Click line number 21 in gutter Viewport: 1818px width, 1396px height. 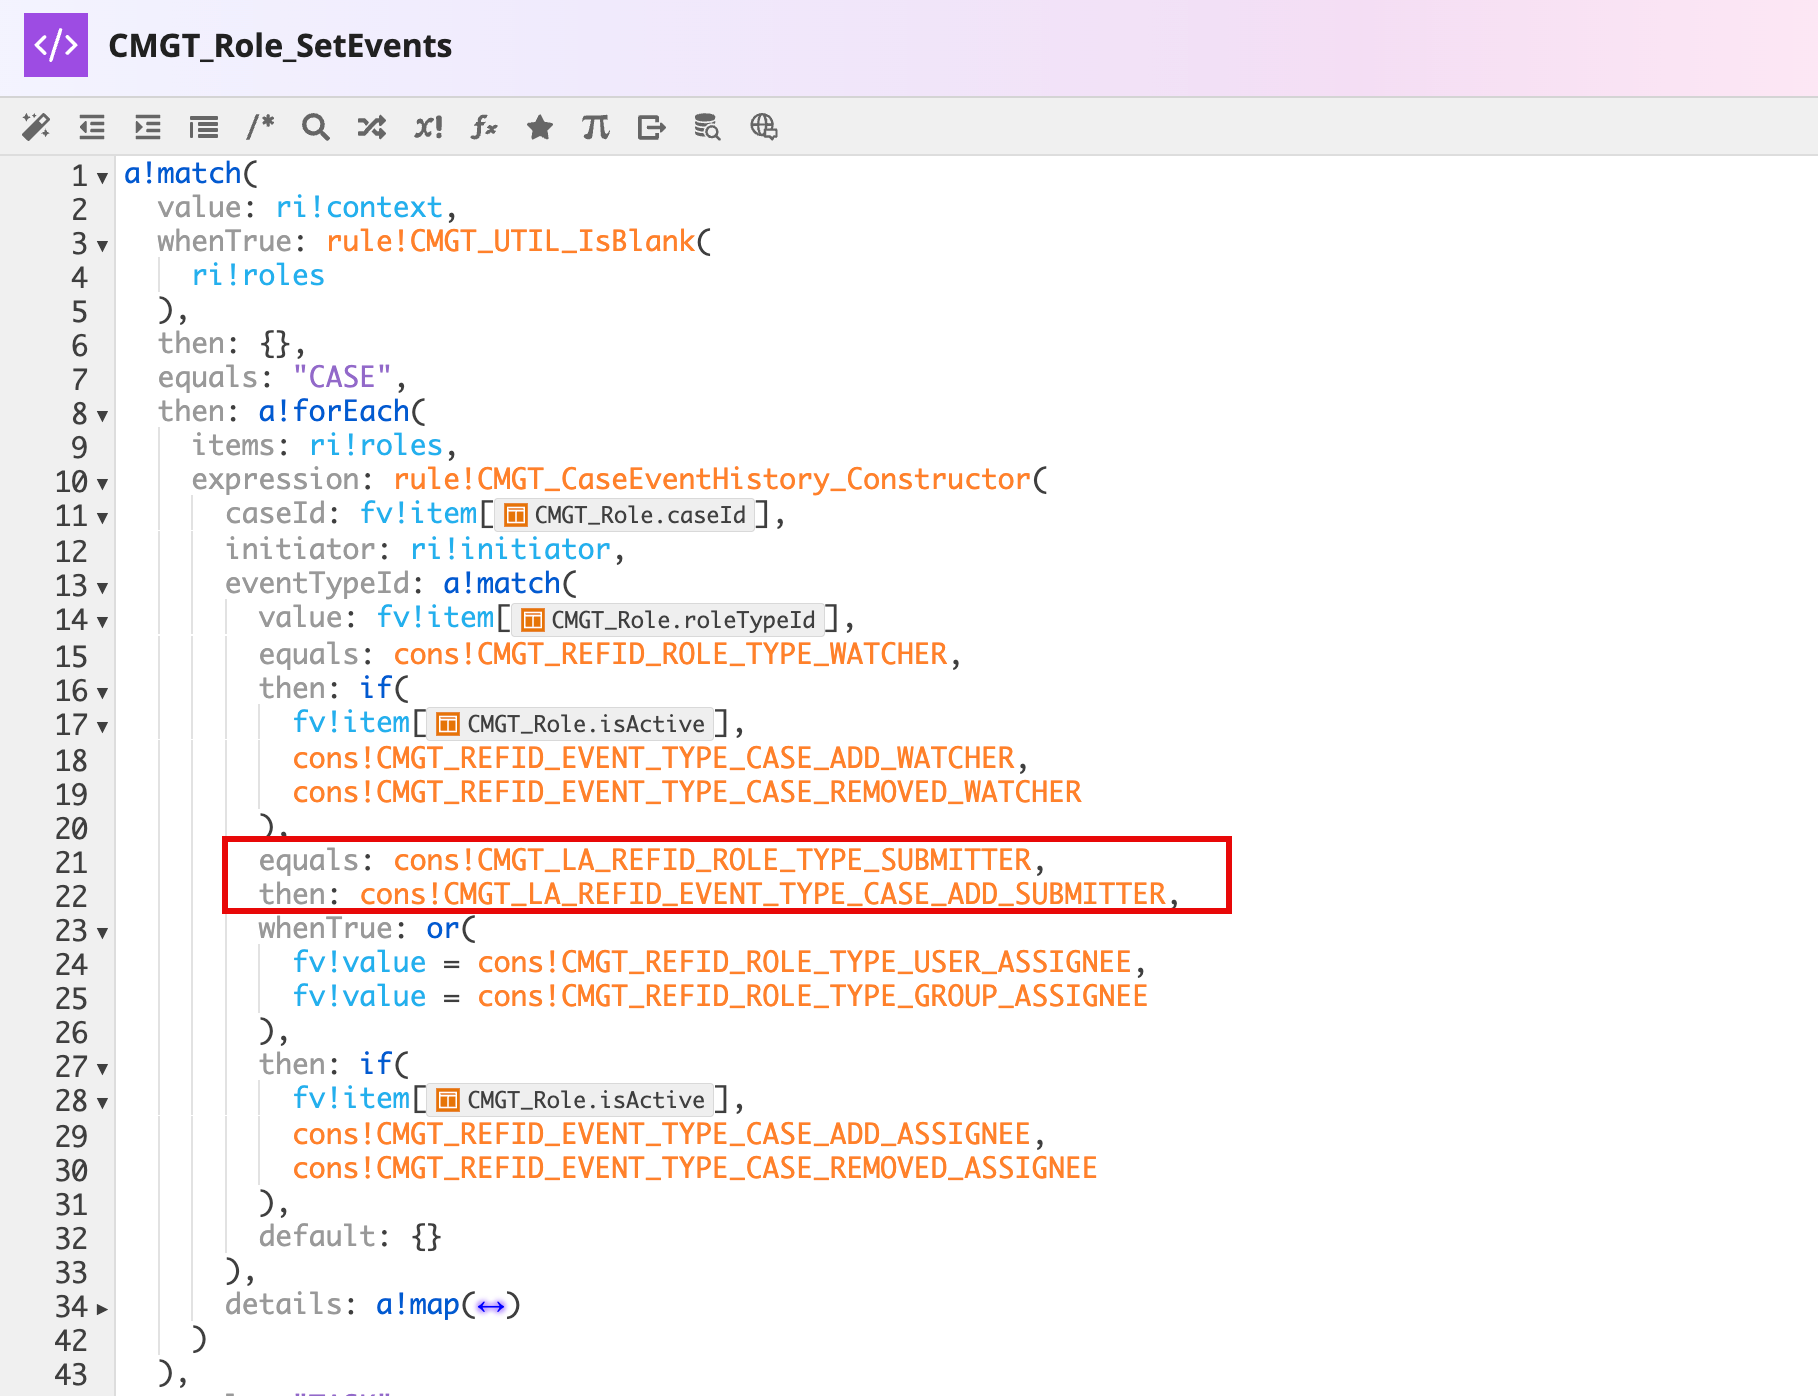71,862
